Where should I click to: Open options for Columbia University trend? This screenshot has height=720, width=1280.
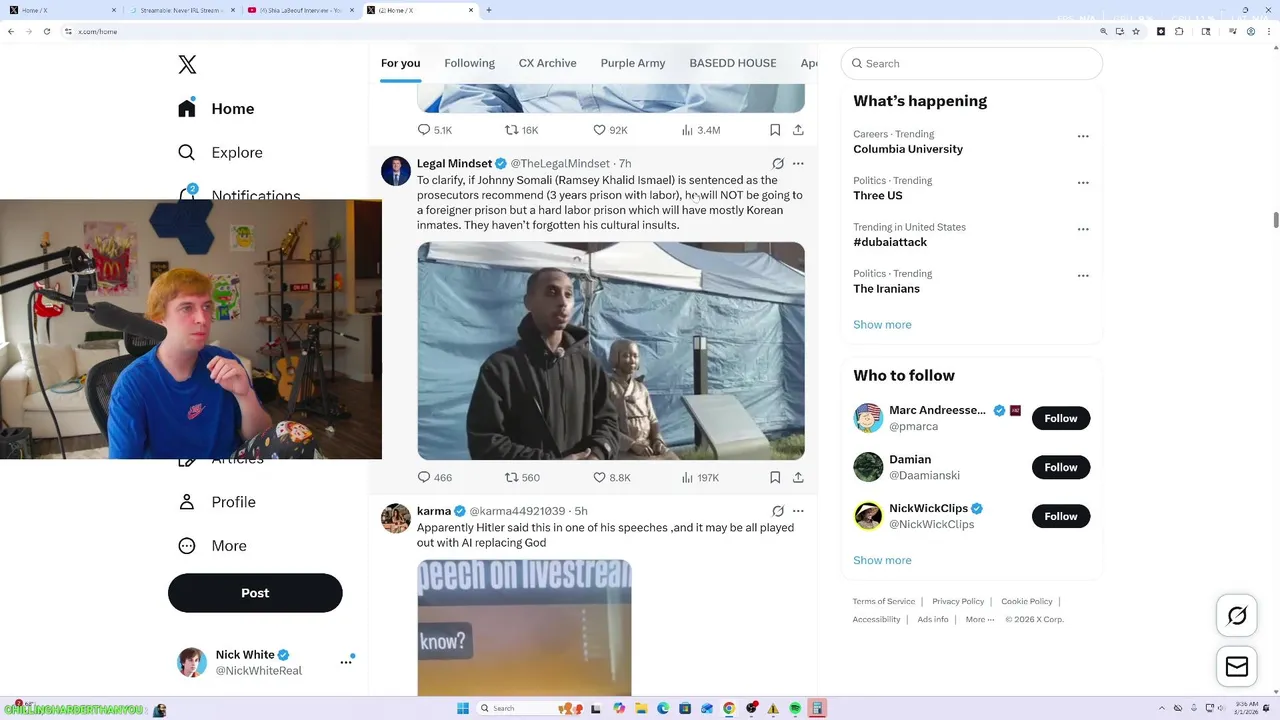(x=1083, y=136)
